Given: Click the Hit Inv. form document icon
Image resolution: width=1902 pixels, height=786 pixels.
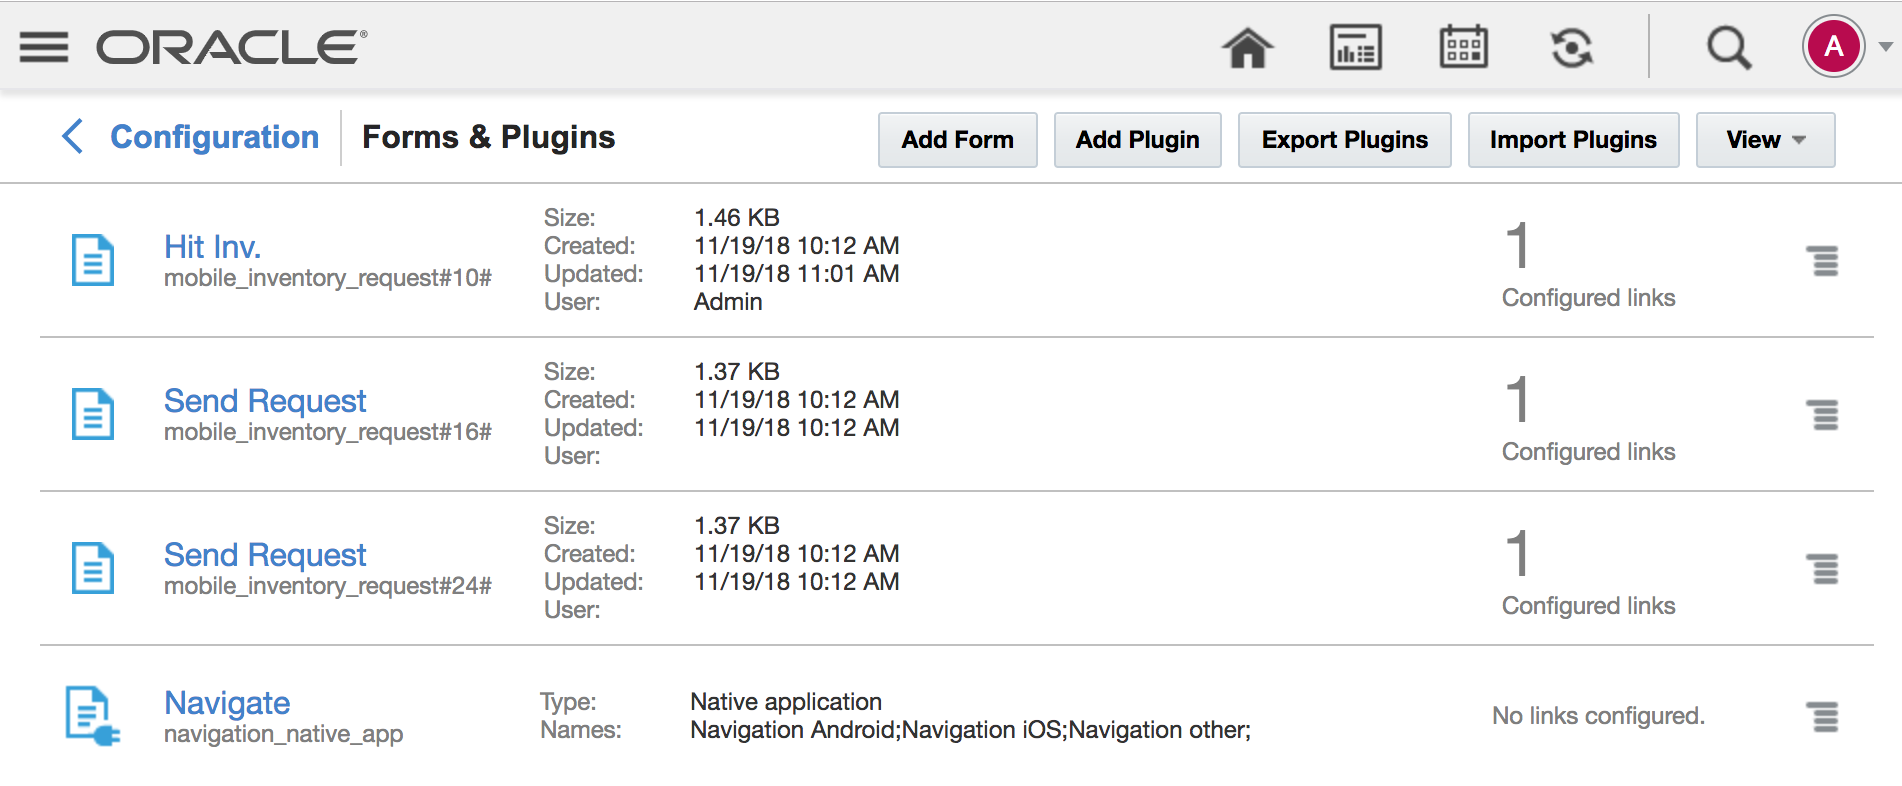Looking at the screenshot, I should [x=93, y=261].
